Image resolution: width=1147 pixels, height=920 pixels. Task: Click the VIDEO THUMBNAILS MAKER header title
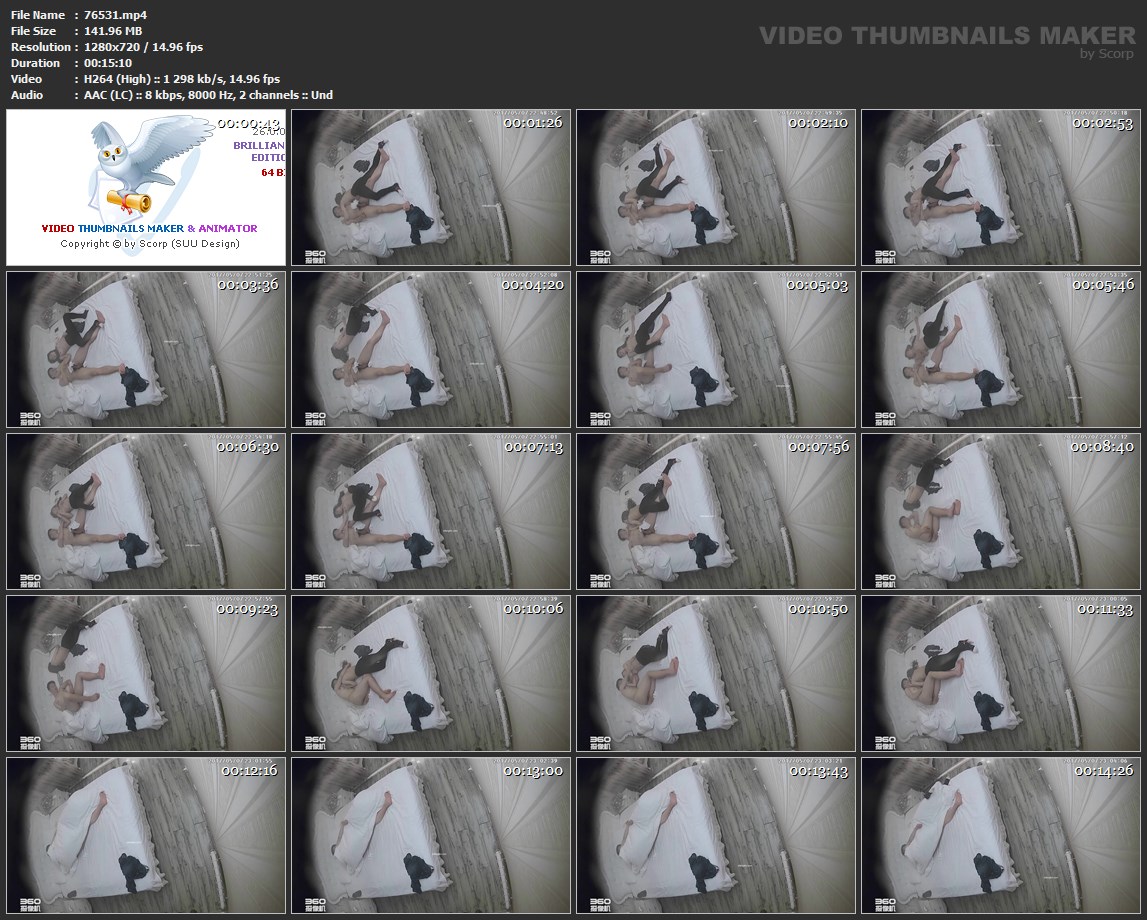point(946,36)
